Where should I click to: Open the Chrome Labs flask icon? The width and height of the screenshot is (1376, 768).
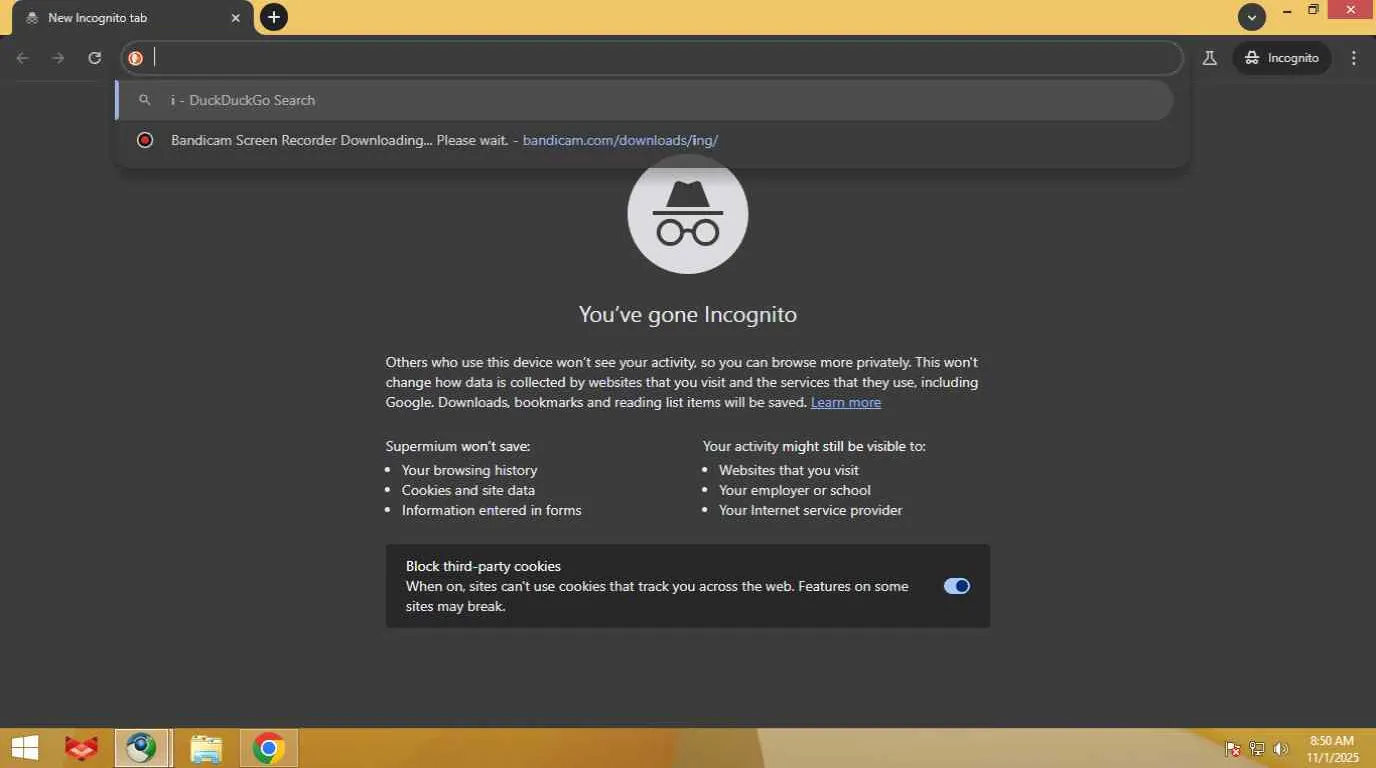click(1209, 58)
